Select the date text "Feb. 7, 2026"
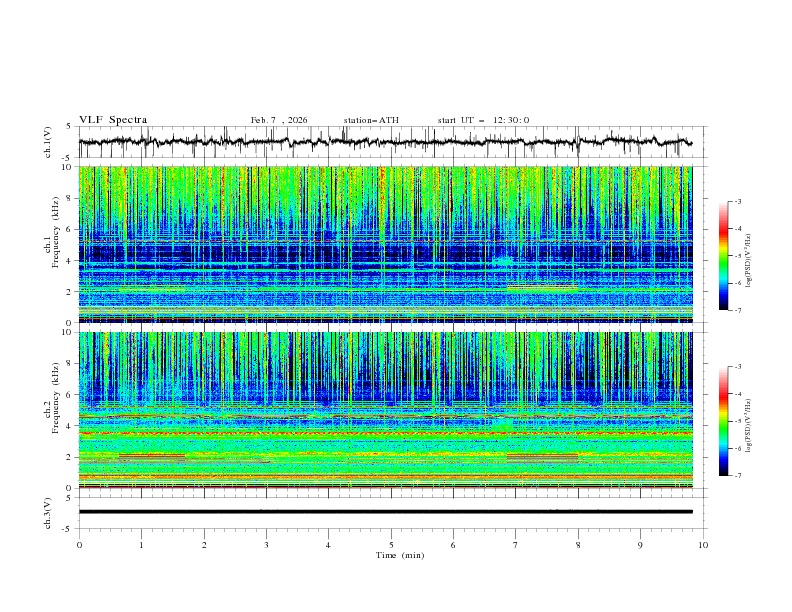792x612 pixels. pyautogui.click(x=279, y=120)
